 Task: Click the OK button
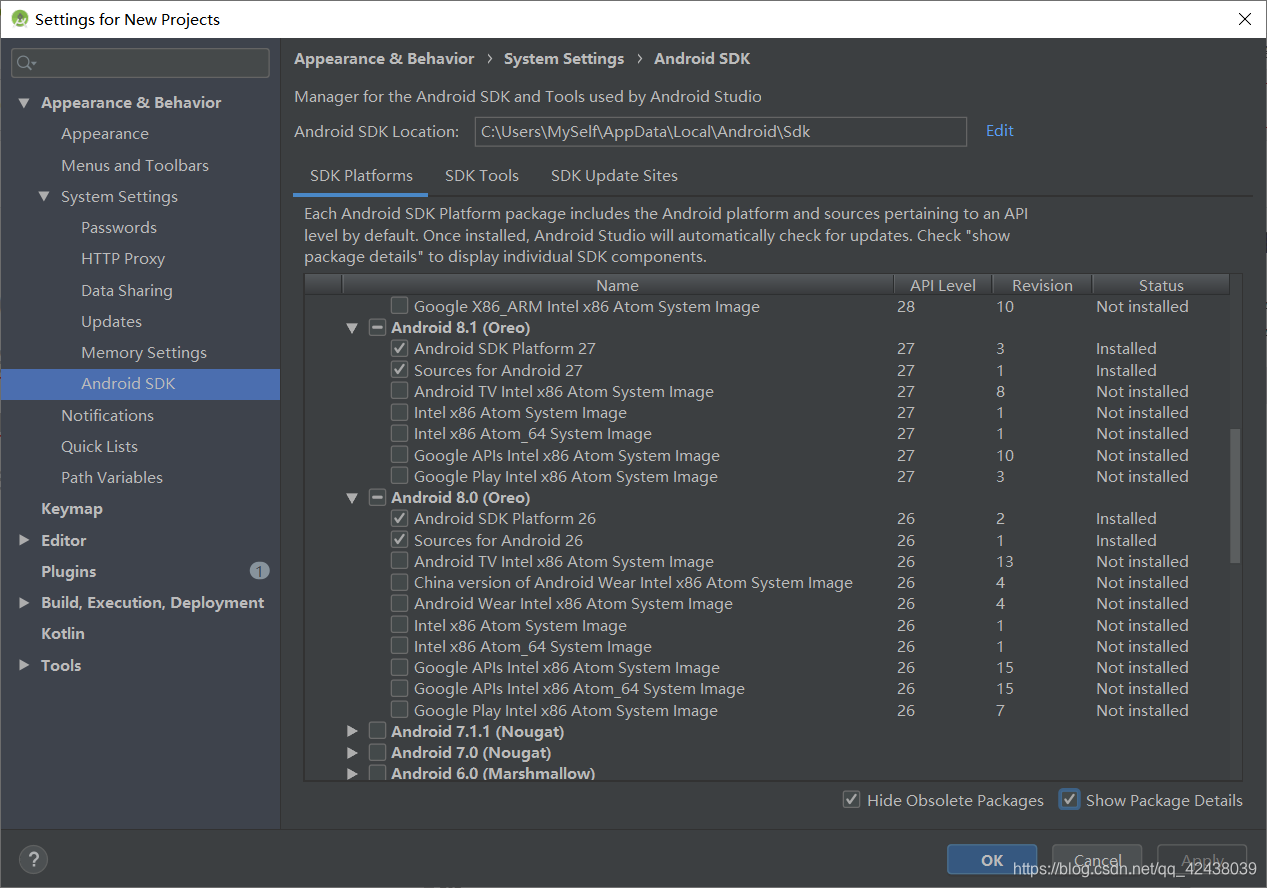click(x=992, y=860)
